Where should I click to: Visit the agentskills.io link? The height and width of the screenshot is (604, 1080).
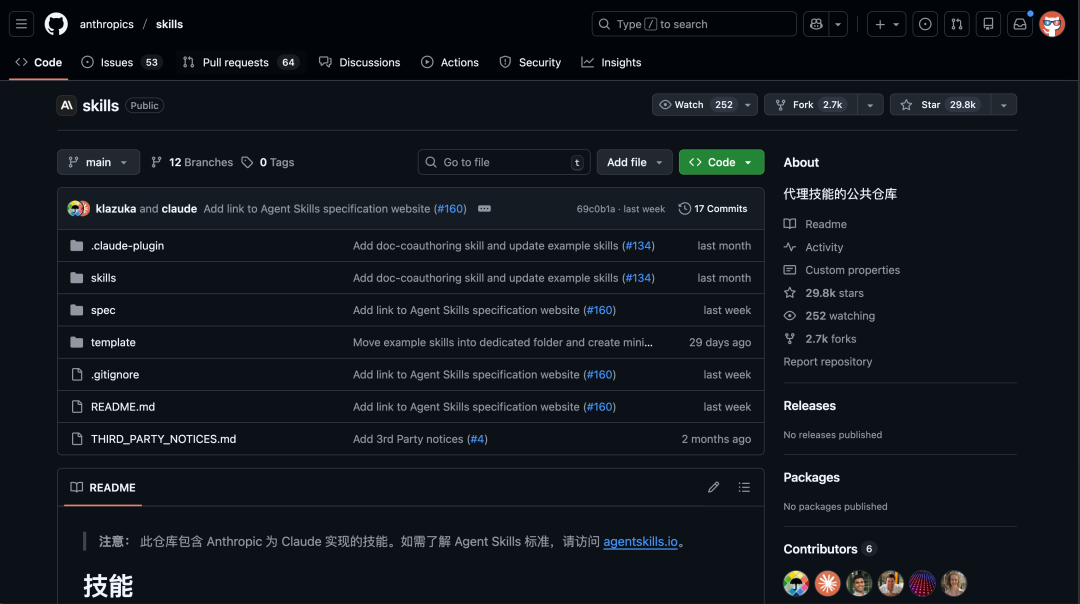(x=641, y=542)
